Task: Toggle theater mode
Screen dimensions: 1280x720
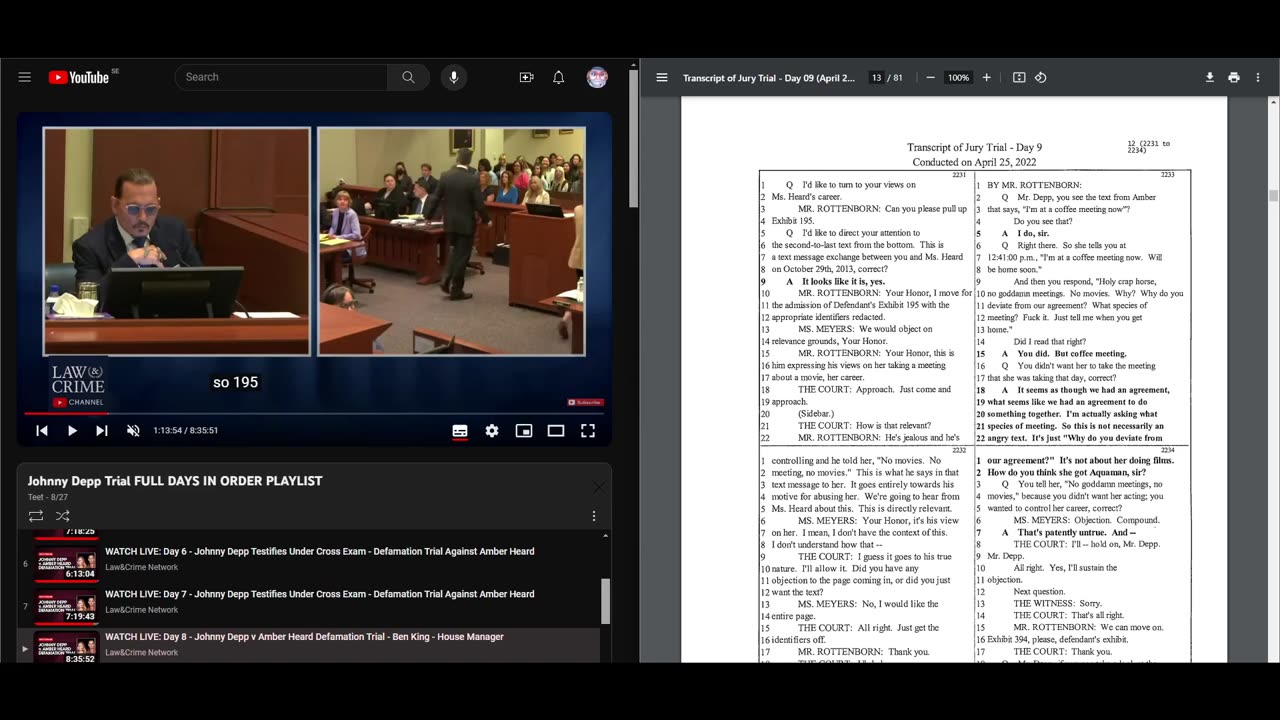Action: pyautogui.click(x=556, y=430)
